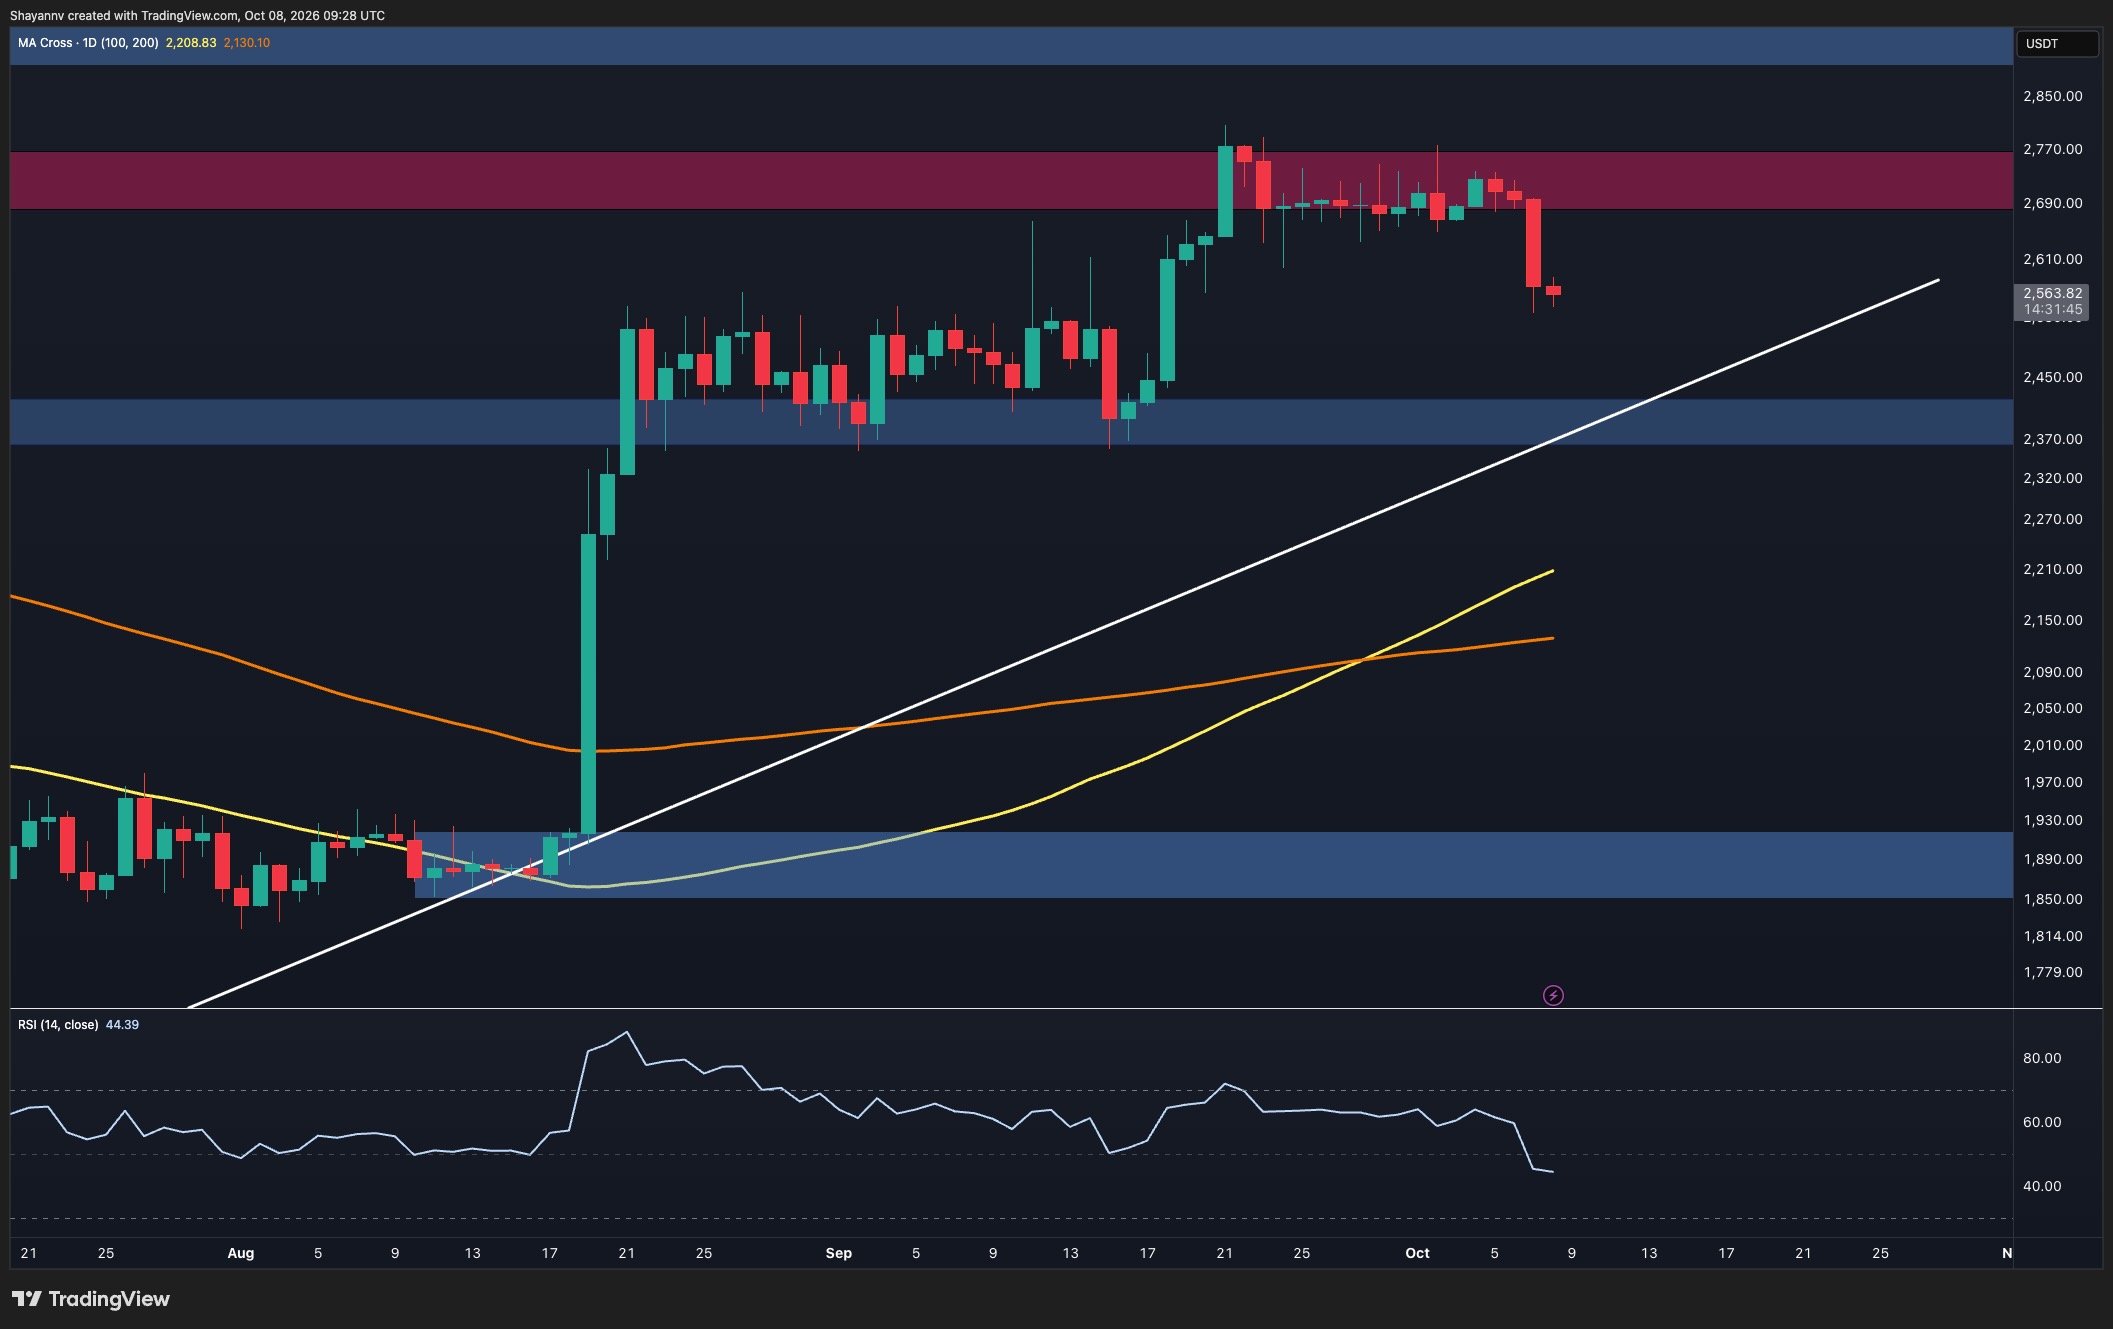Click the MA value 2,208.83 in legend
Image resolution: width=2113 pixels, height=1329 pixels.
click(191, 43)
